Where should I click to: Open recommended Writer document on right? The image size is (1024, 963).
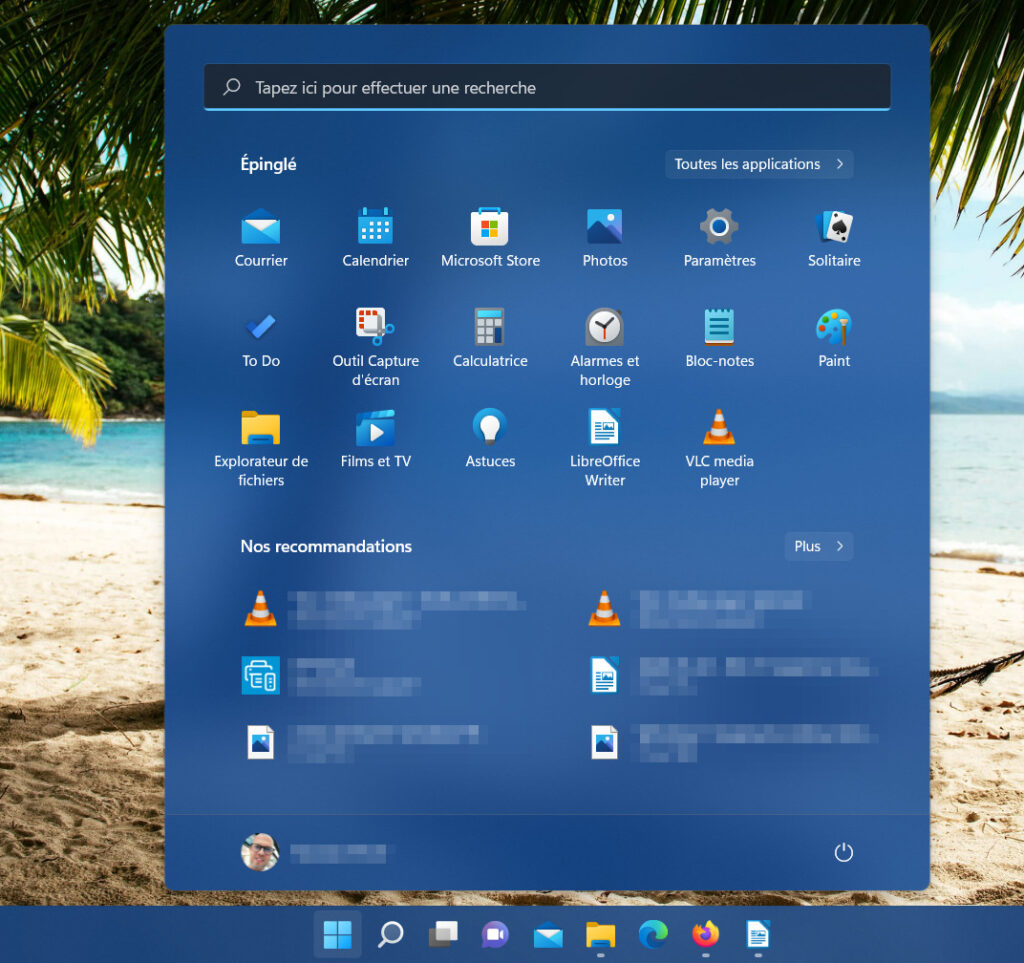pos(729,675)
